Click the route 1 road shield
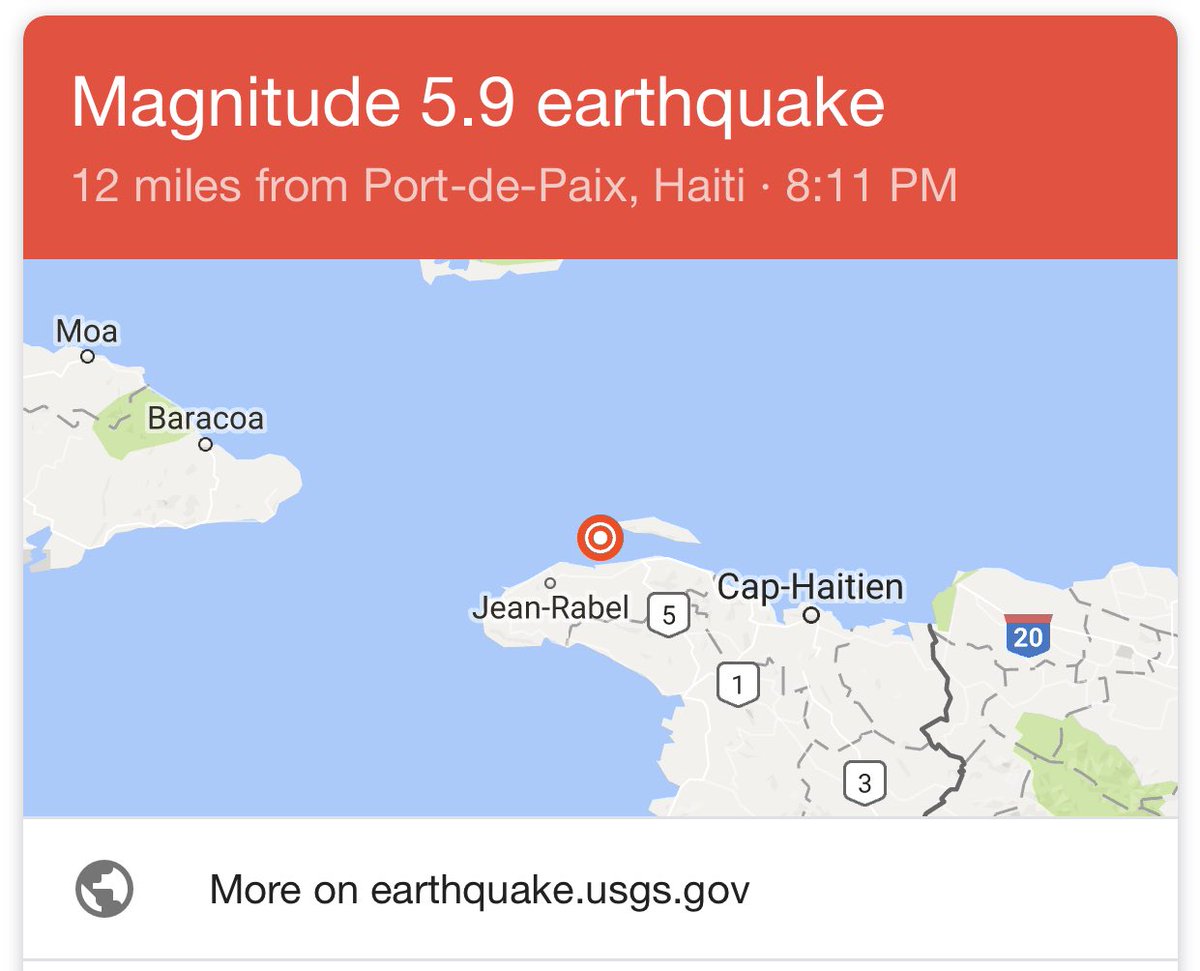This screenshot has width=1200, height=971. 738,685
